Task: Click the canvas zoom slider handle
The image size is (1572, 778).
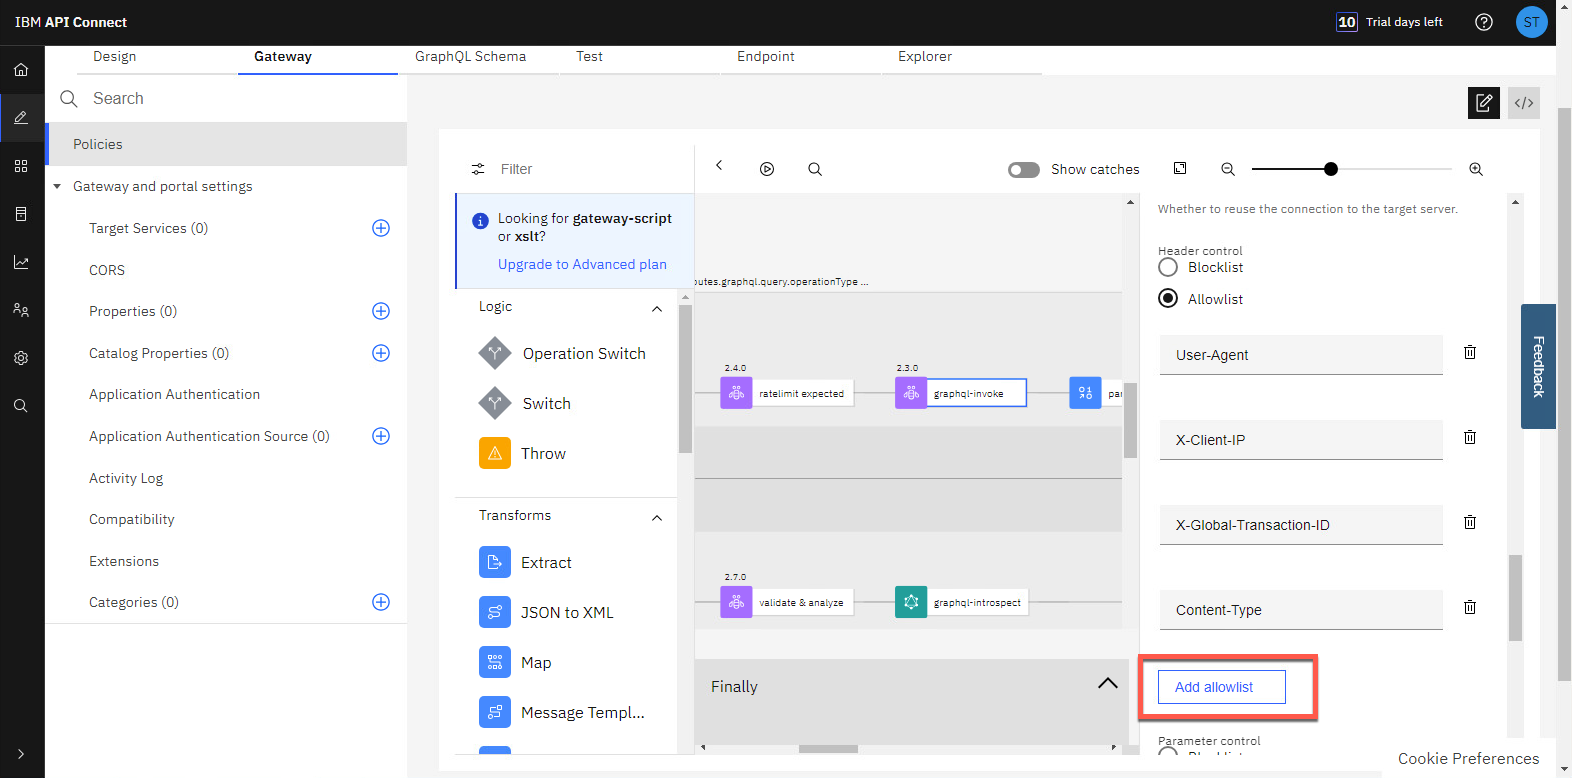Action: [1330, 169]
